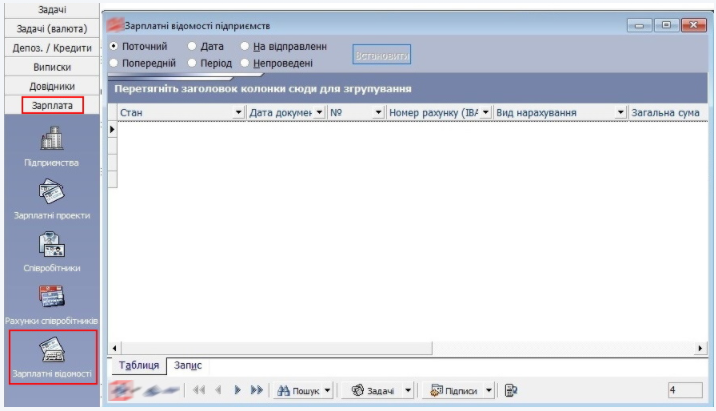Screen dimensions: 716x411
Task: Select the Дата radio button
Action: (x=192, y=46)
